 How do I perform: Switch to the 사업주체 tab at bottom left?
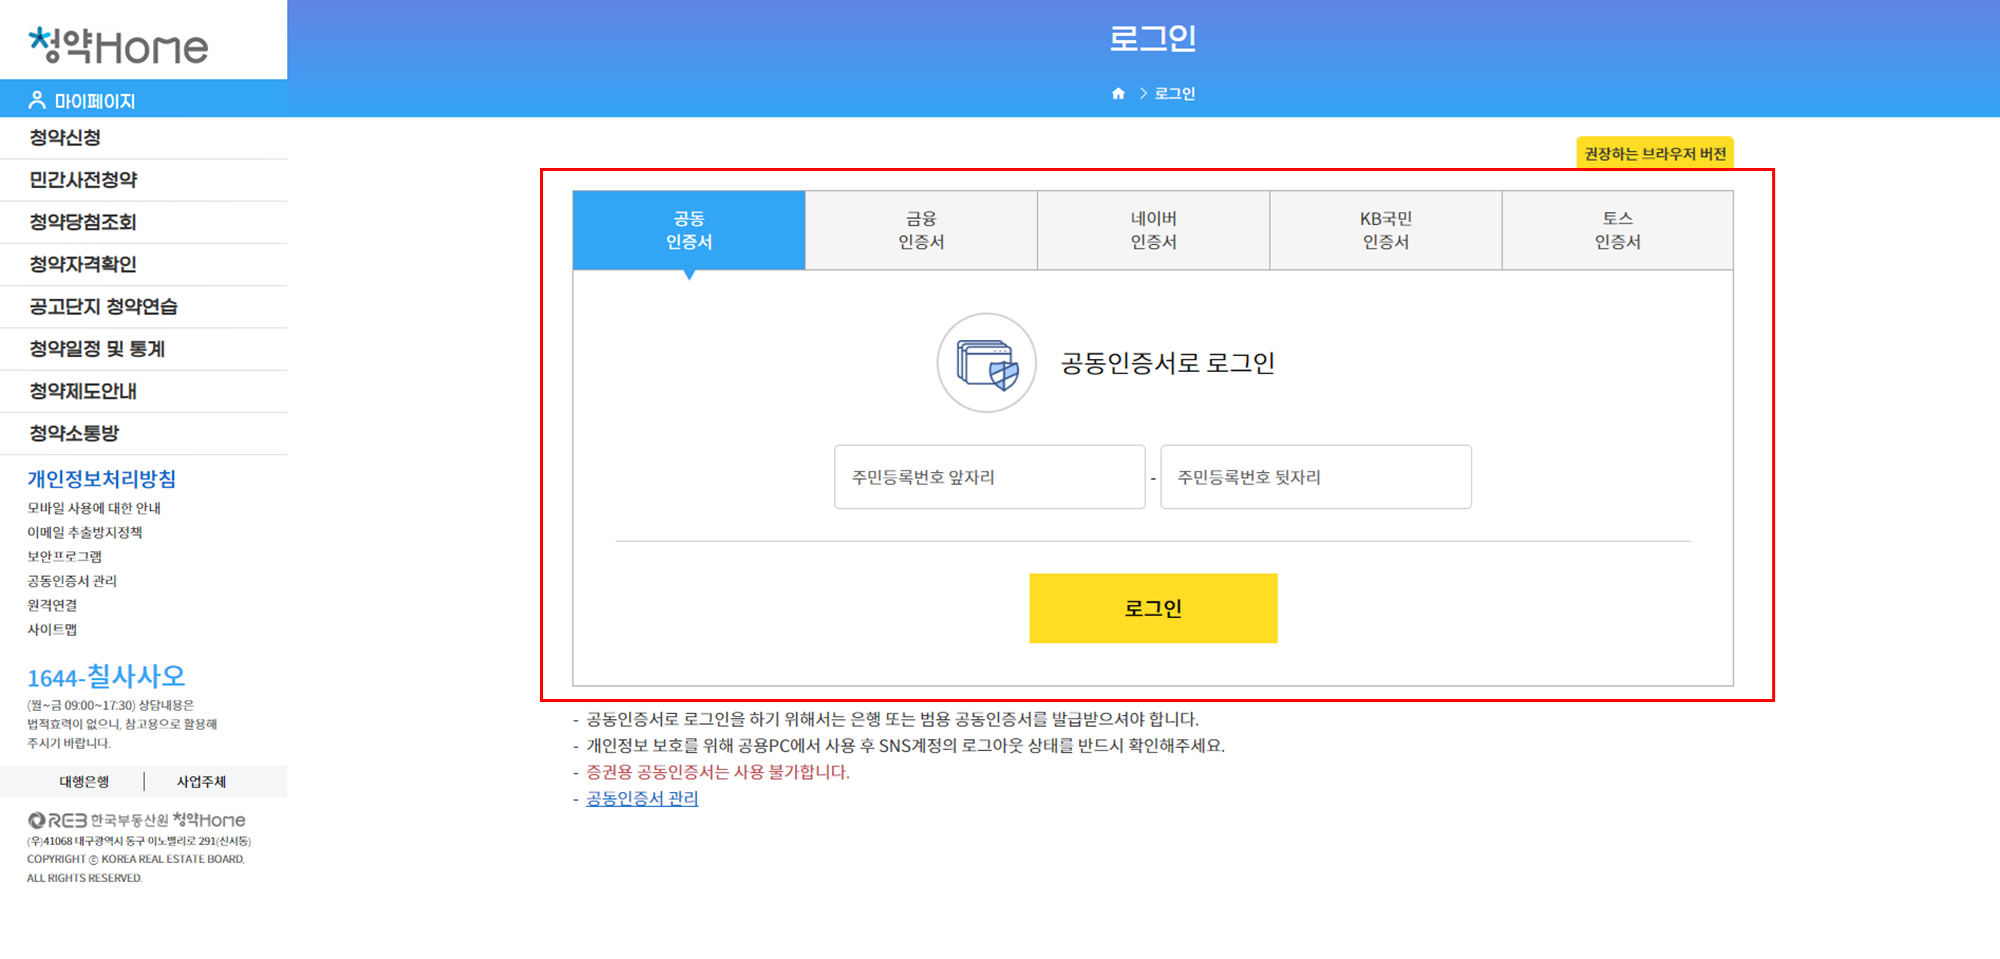203,781
